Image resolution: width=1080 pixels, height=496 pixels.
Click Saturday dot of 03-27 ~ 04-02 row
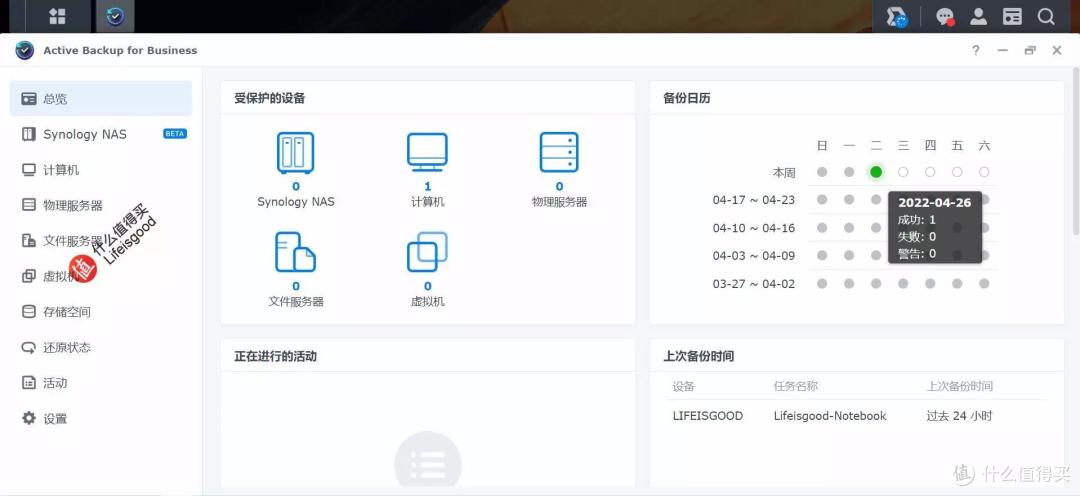(984, 283)
